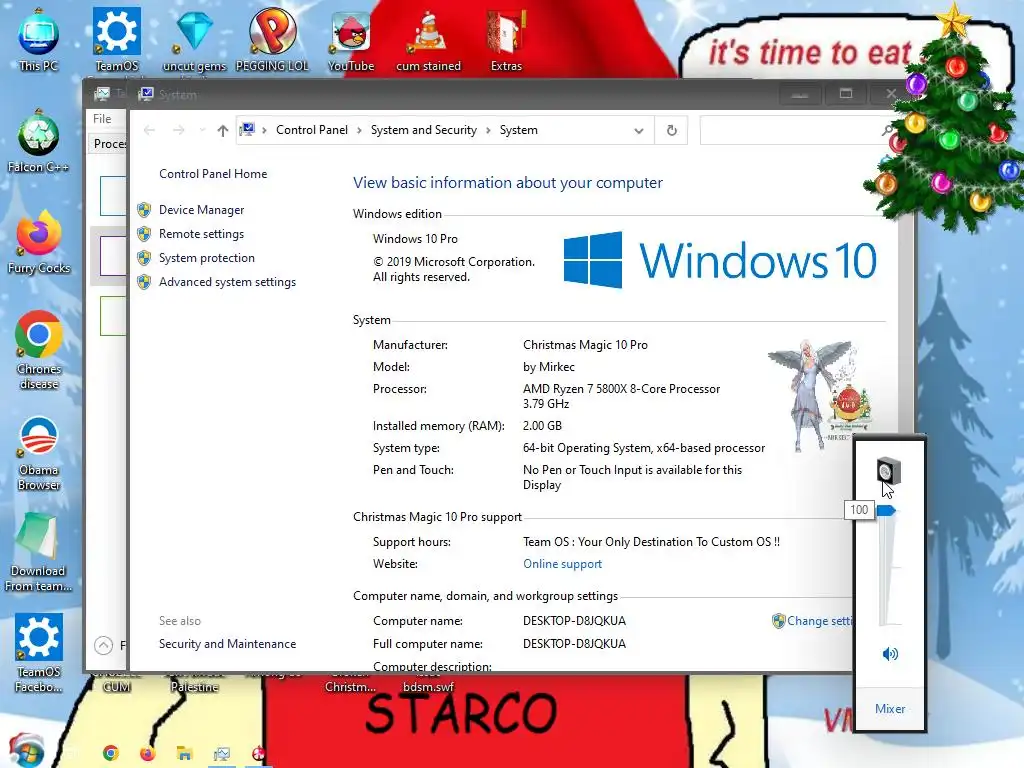The image size is (1024, 768).
Task: Open the address bar history dropdown
Action: point(639,131)
